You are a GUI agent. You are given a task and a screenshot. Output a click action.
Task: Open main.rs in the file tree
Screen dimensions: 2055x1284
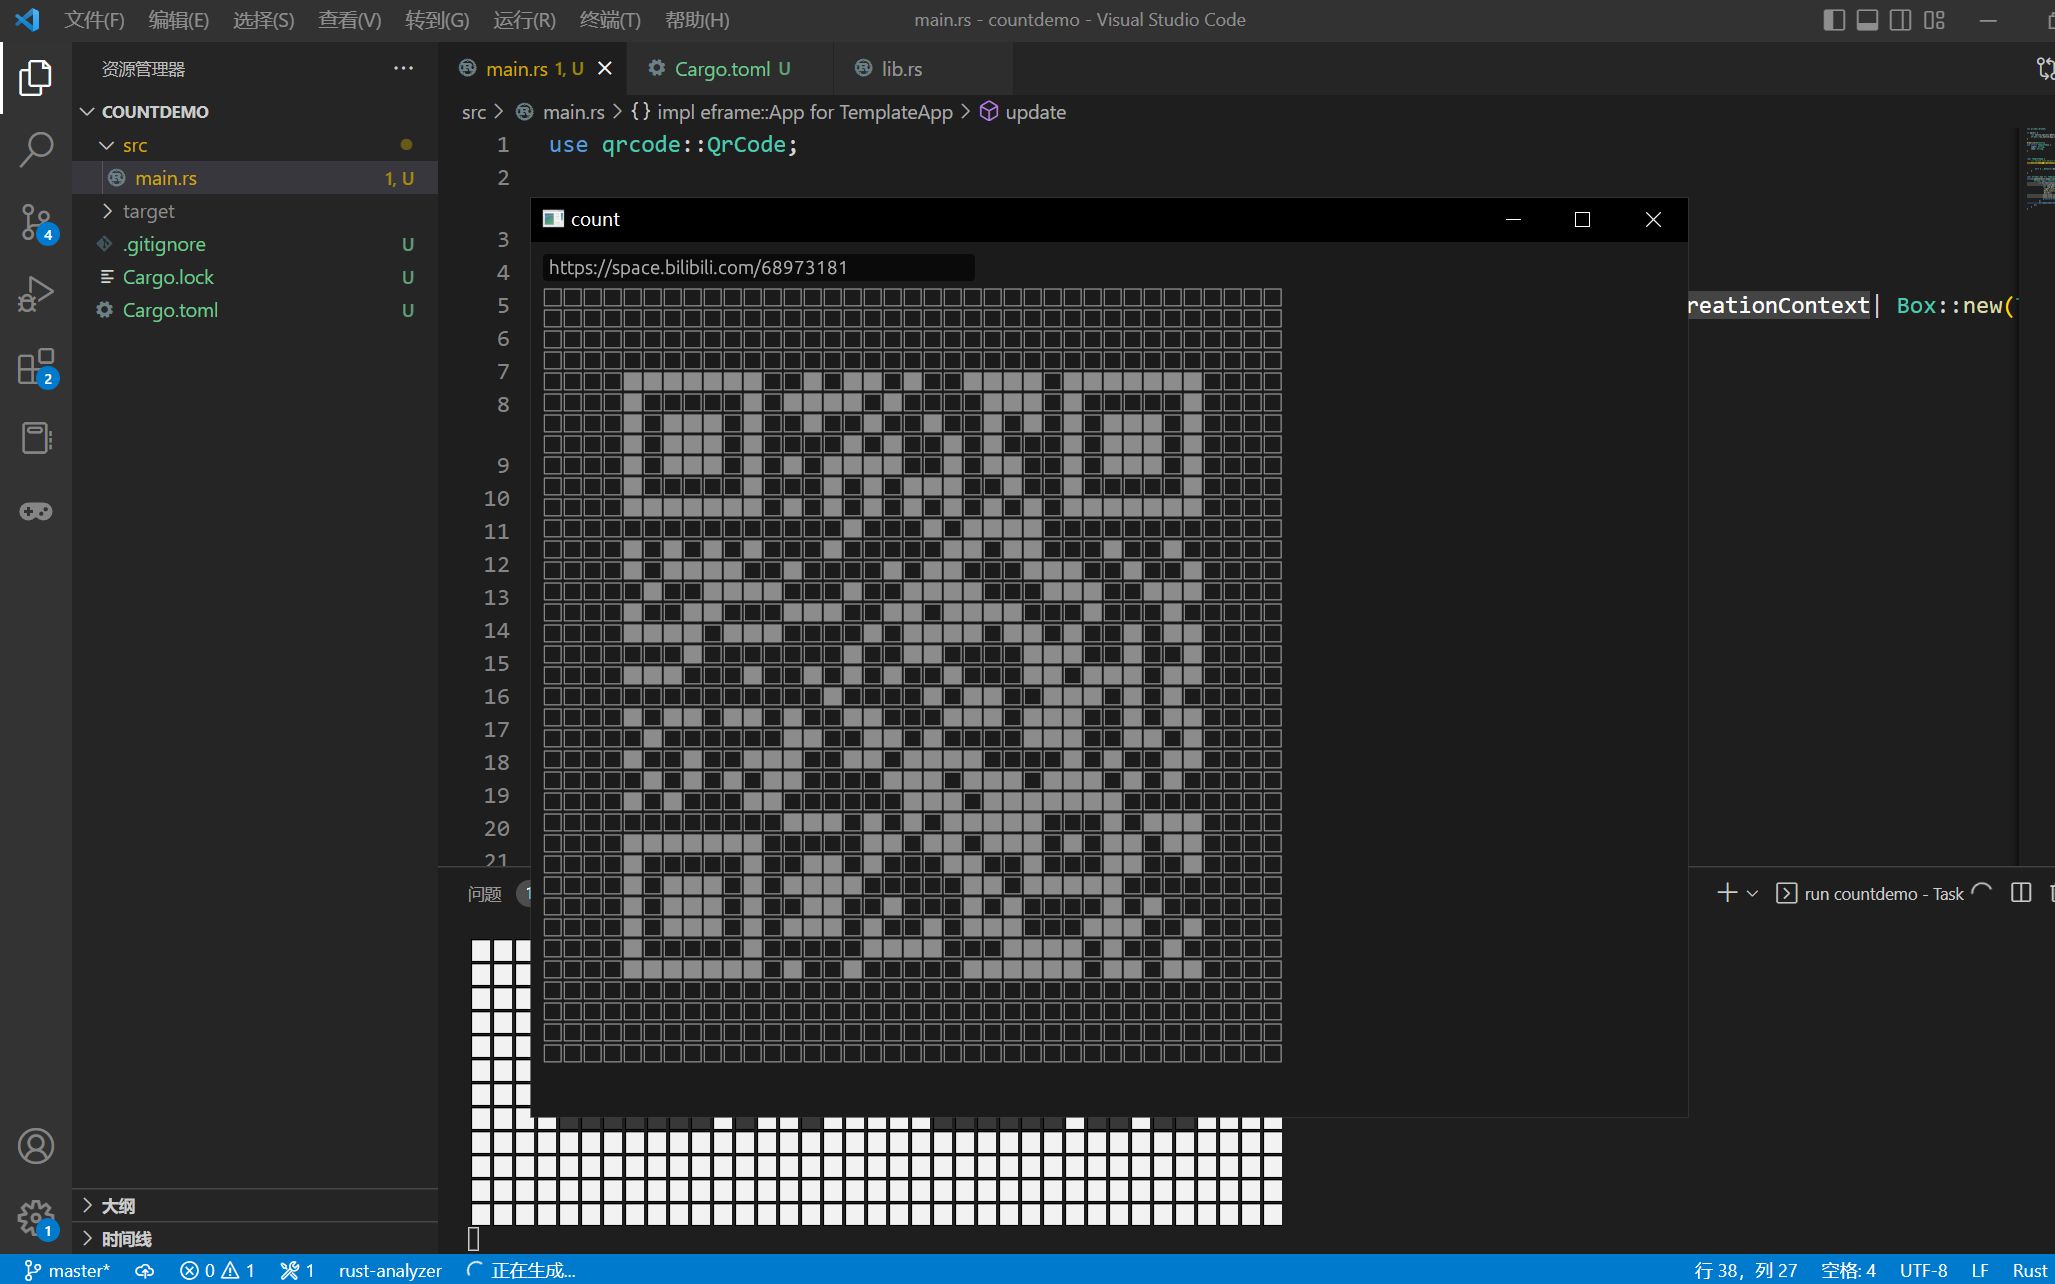pos(256,178)
